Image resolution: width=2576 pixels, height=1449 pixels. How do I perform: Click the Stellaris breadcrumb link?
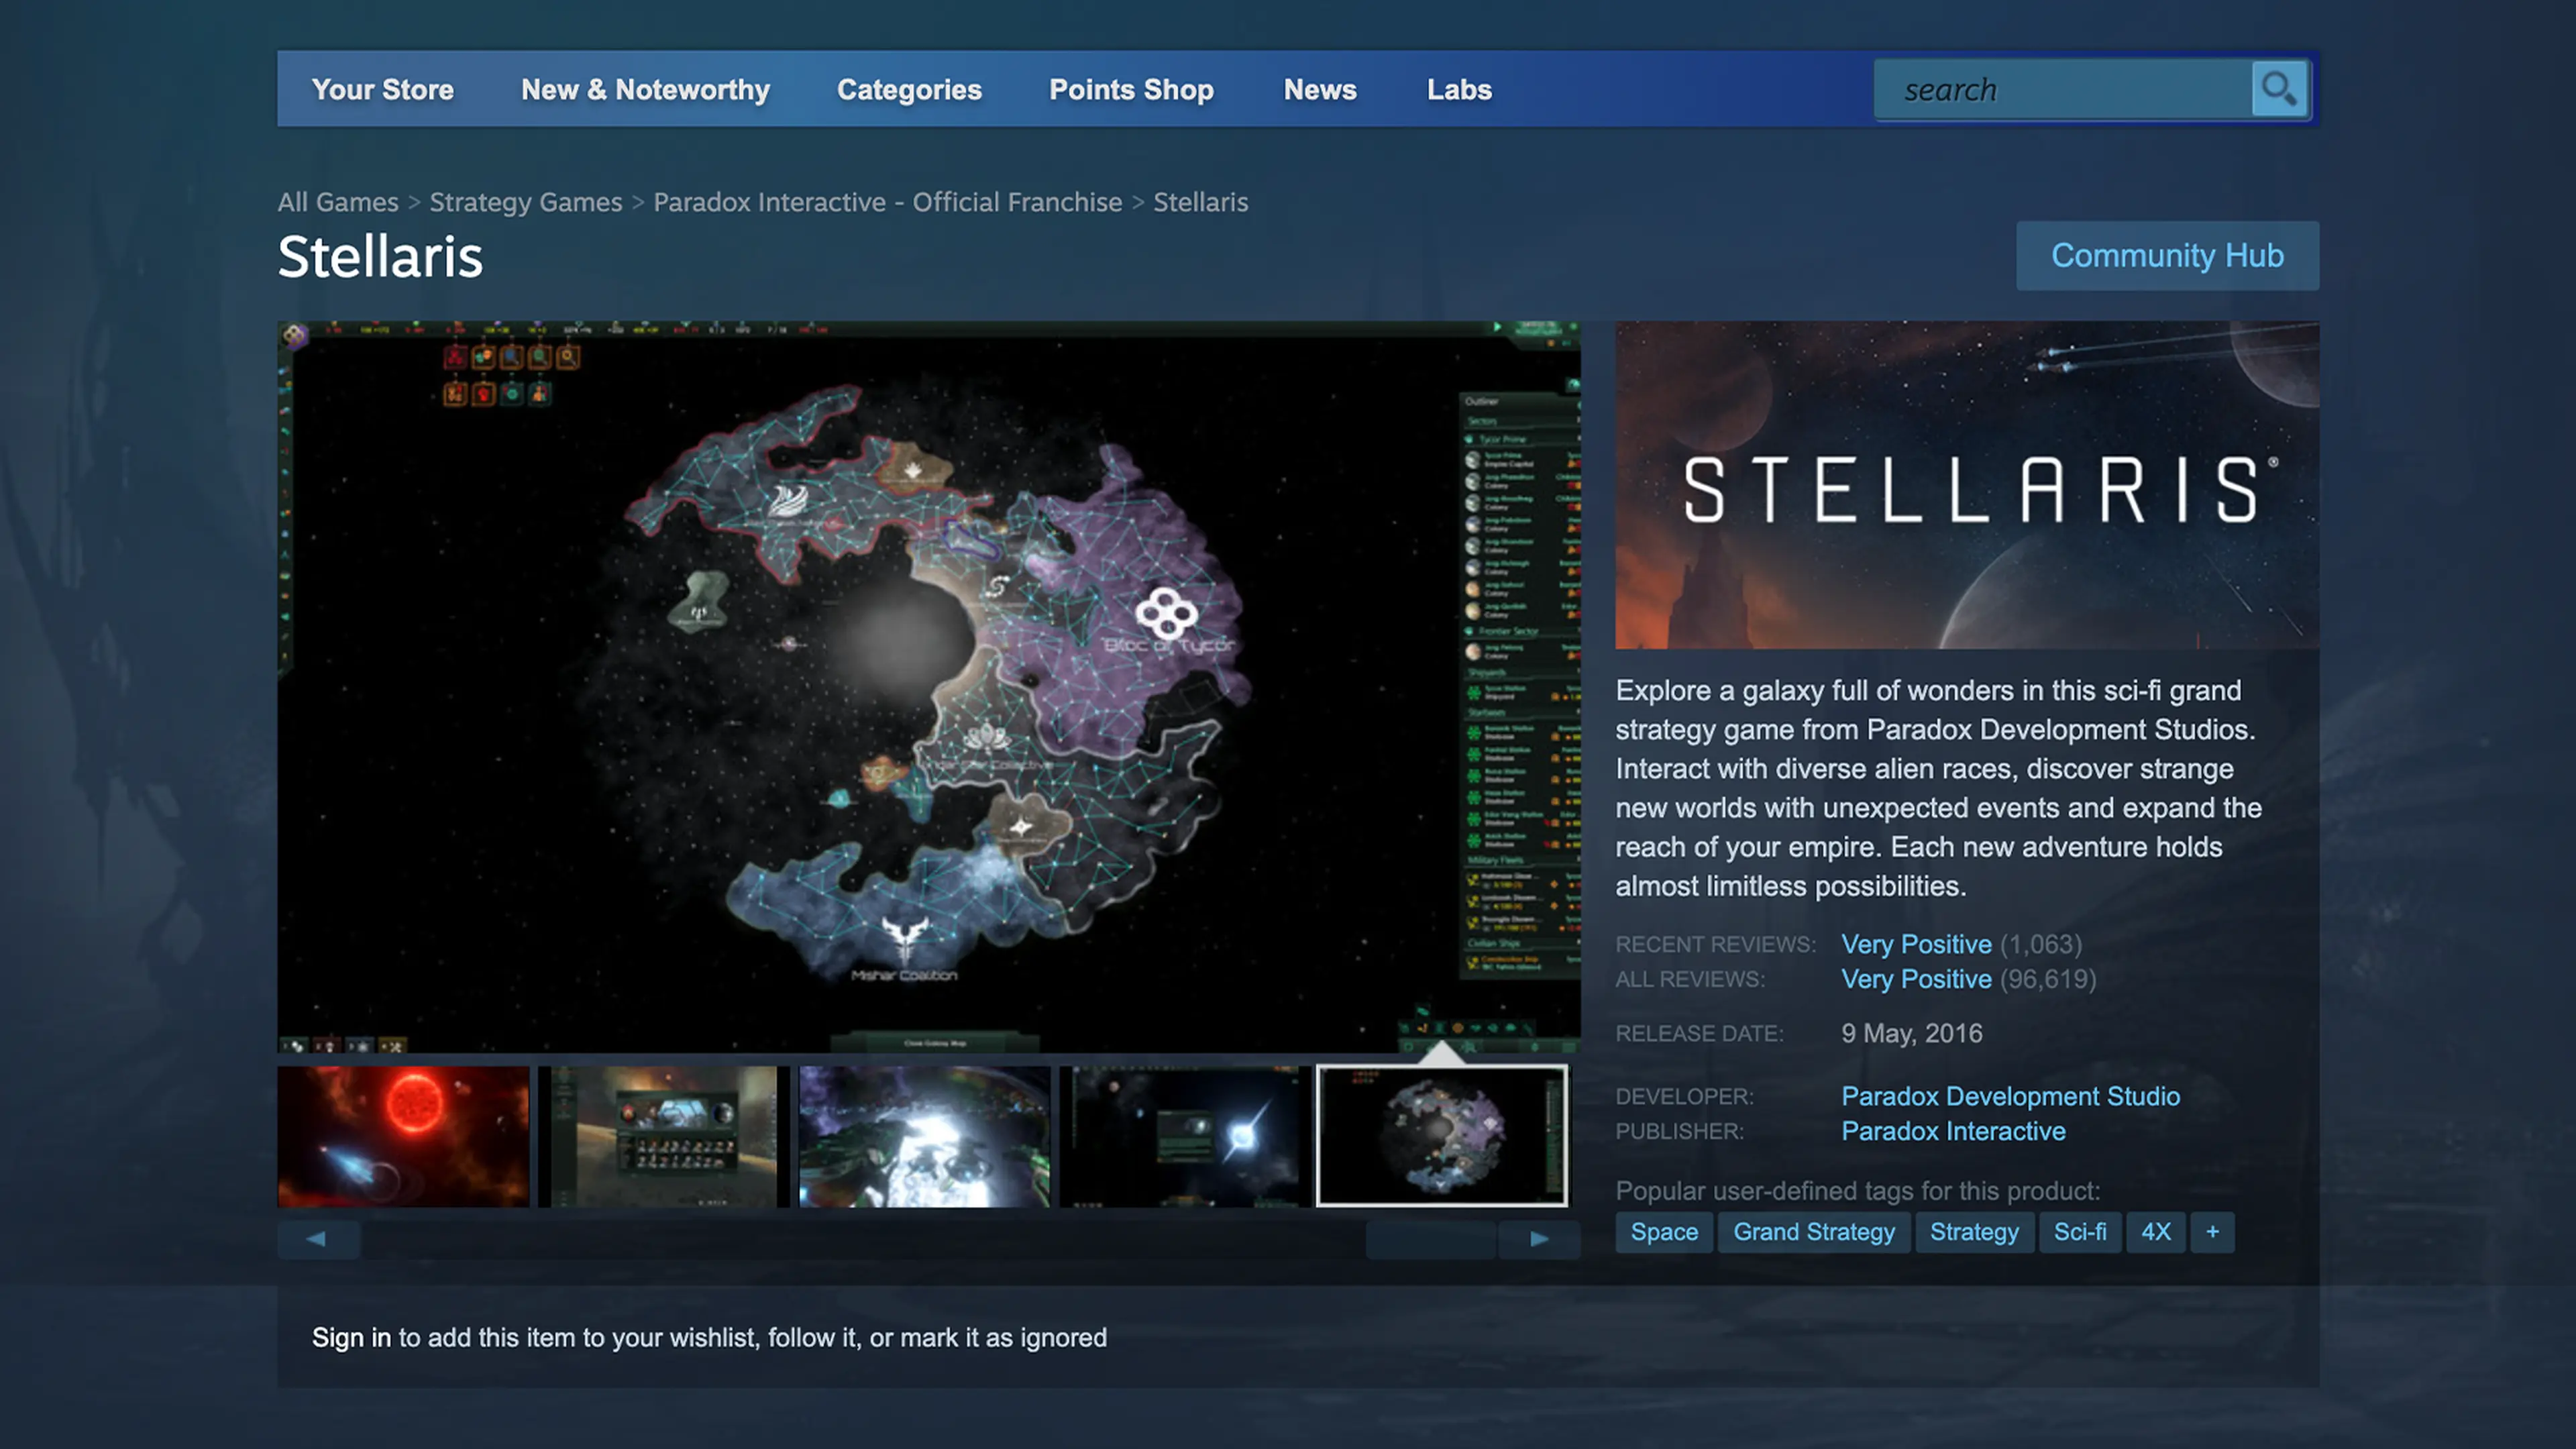pyautogui.click(x=1200, y=203)
